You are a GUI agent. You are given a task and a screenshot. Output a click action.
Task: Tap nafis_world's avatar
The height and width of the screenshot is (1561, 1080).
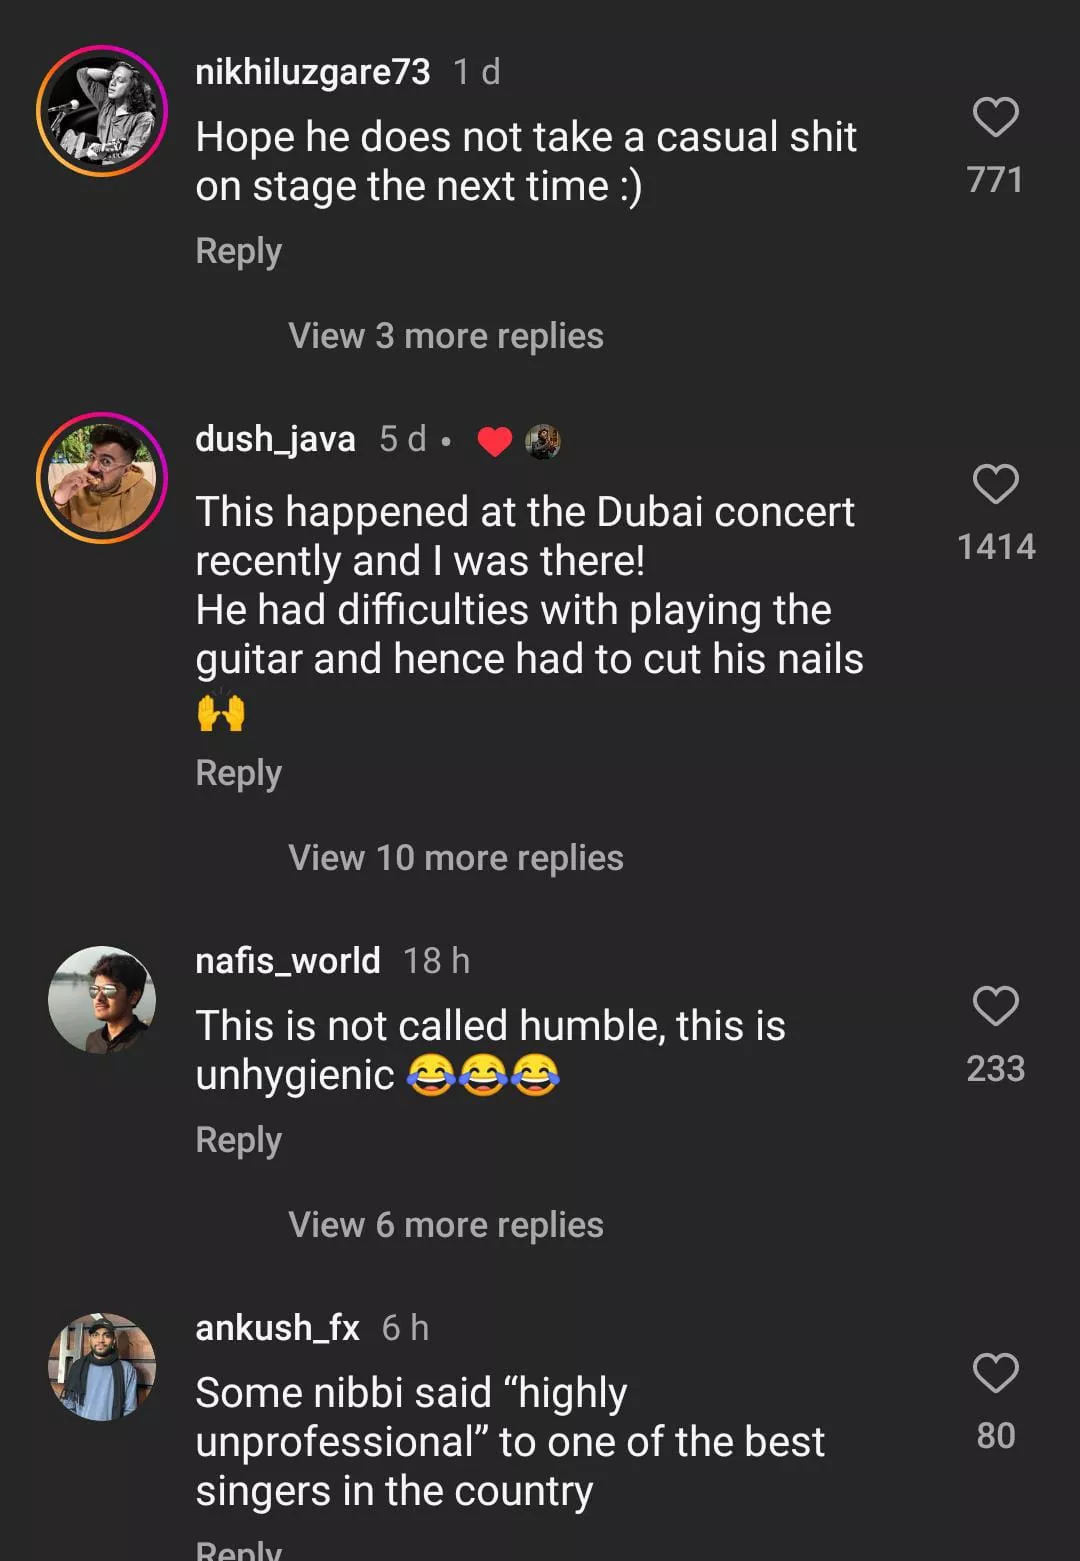pyautogui.click(x=102, y=1000)
